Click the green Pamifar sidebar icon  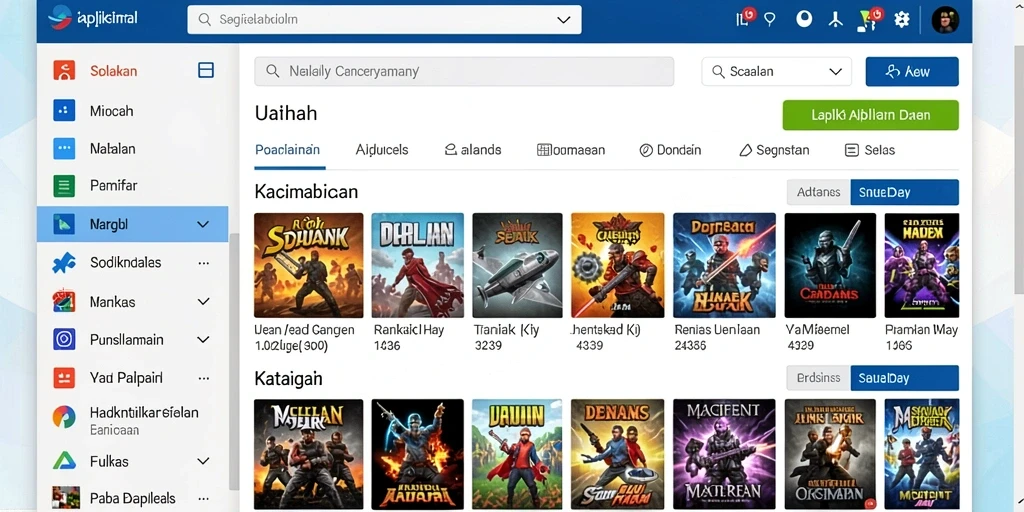click(x=64, y=186)
